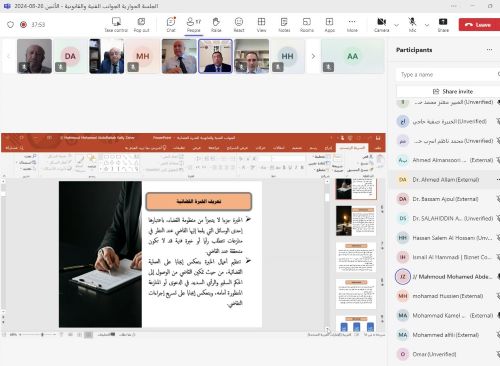The height and width of the screenshot is (366, 500).
Task: Open more options for Dr. Ahmed Allam
Action: click(x=498, y=180)
